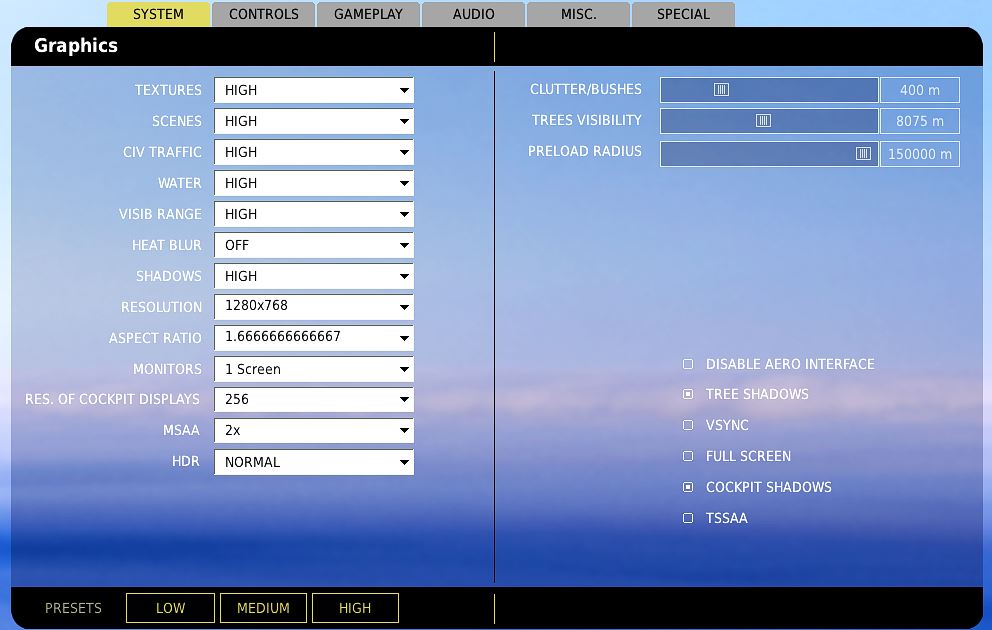Open the SCENES quality dropdown
Screen dimensions: 992x630
(314, 121)
